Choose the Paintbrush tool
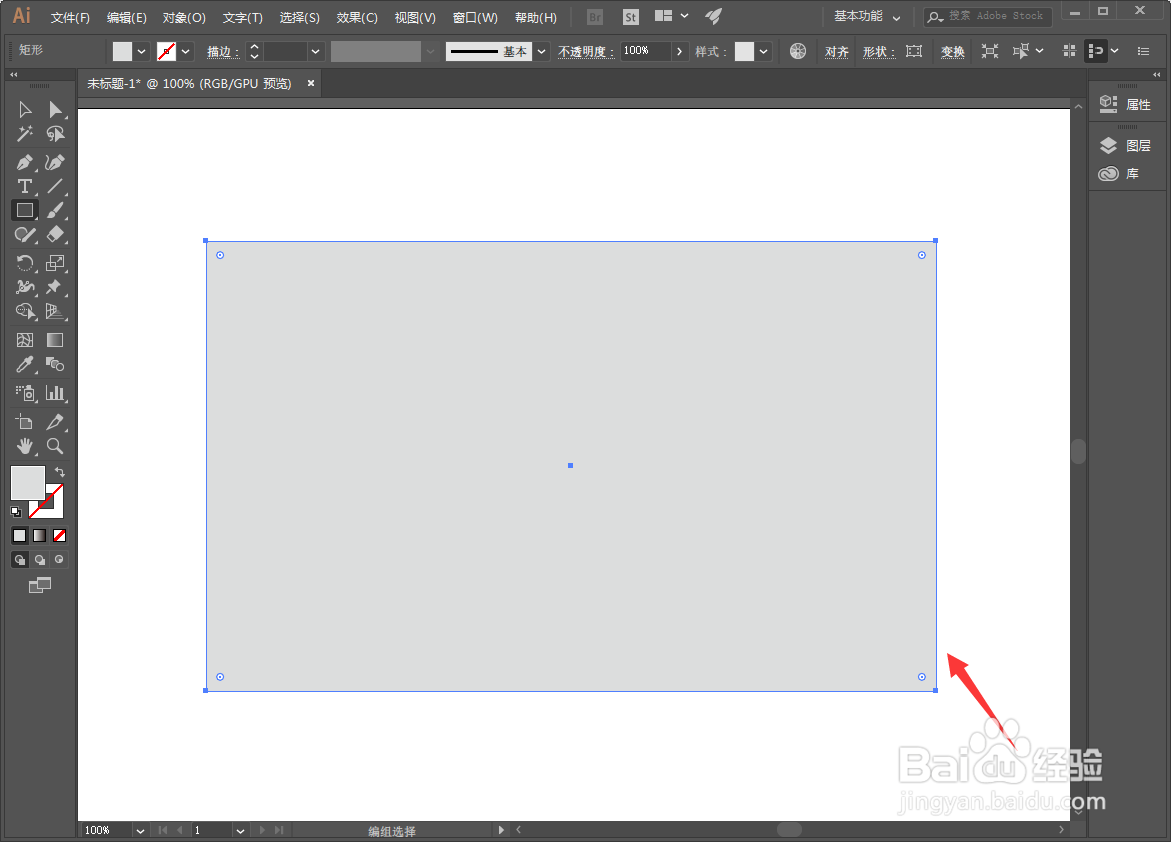Screen dimensions: 1171x842 (55, 211)
